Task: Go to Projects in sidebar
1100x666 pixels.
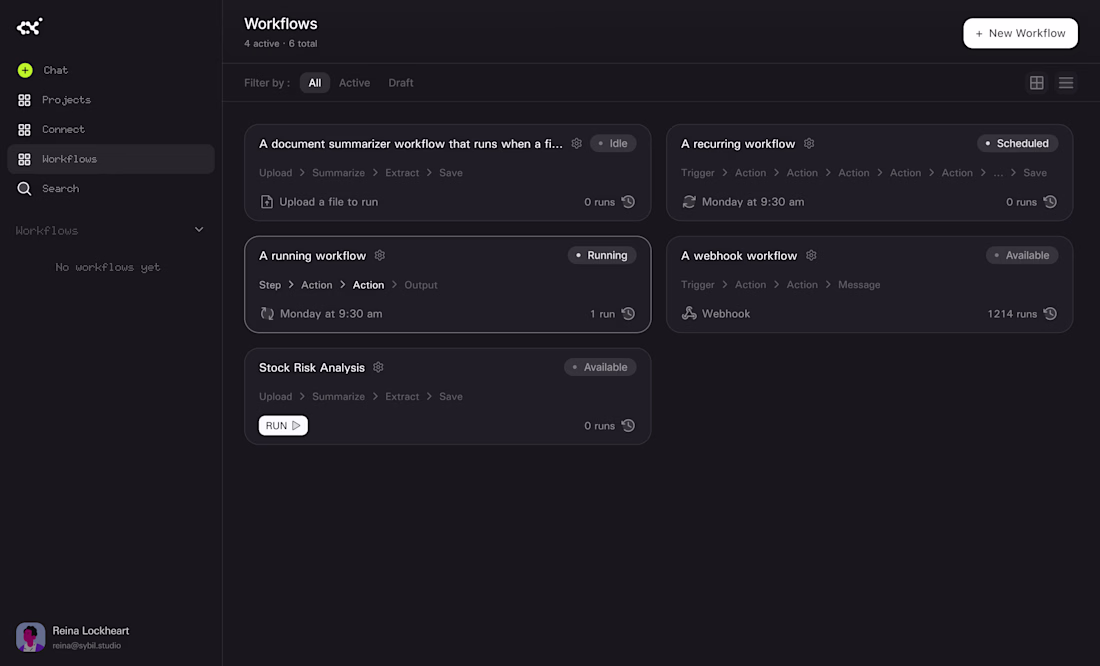Action: (x=66, y=100)
